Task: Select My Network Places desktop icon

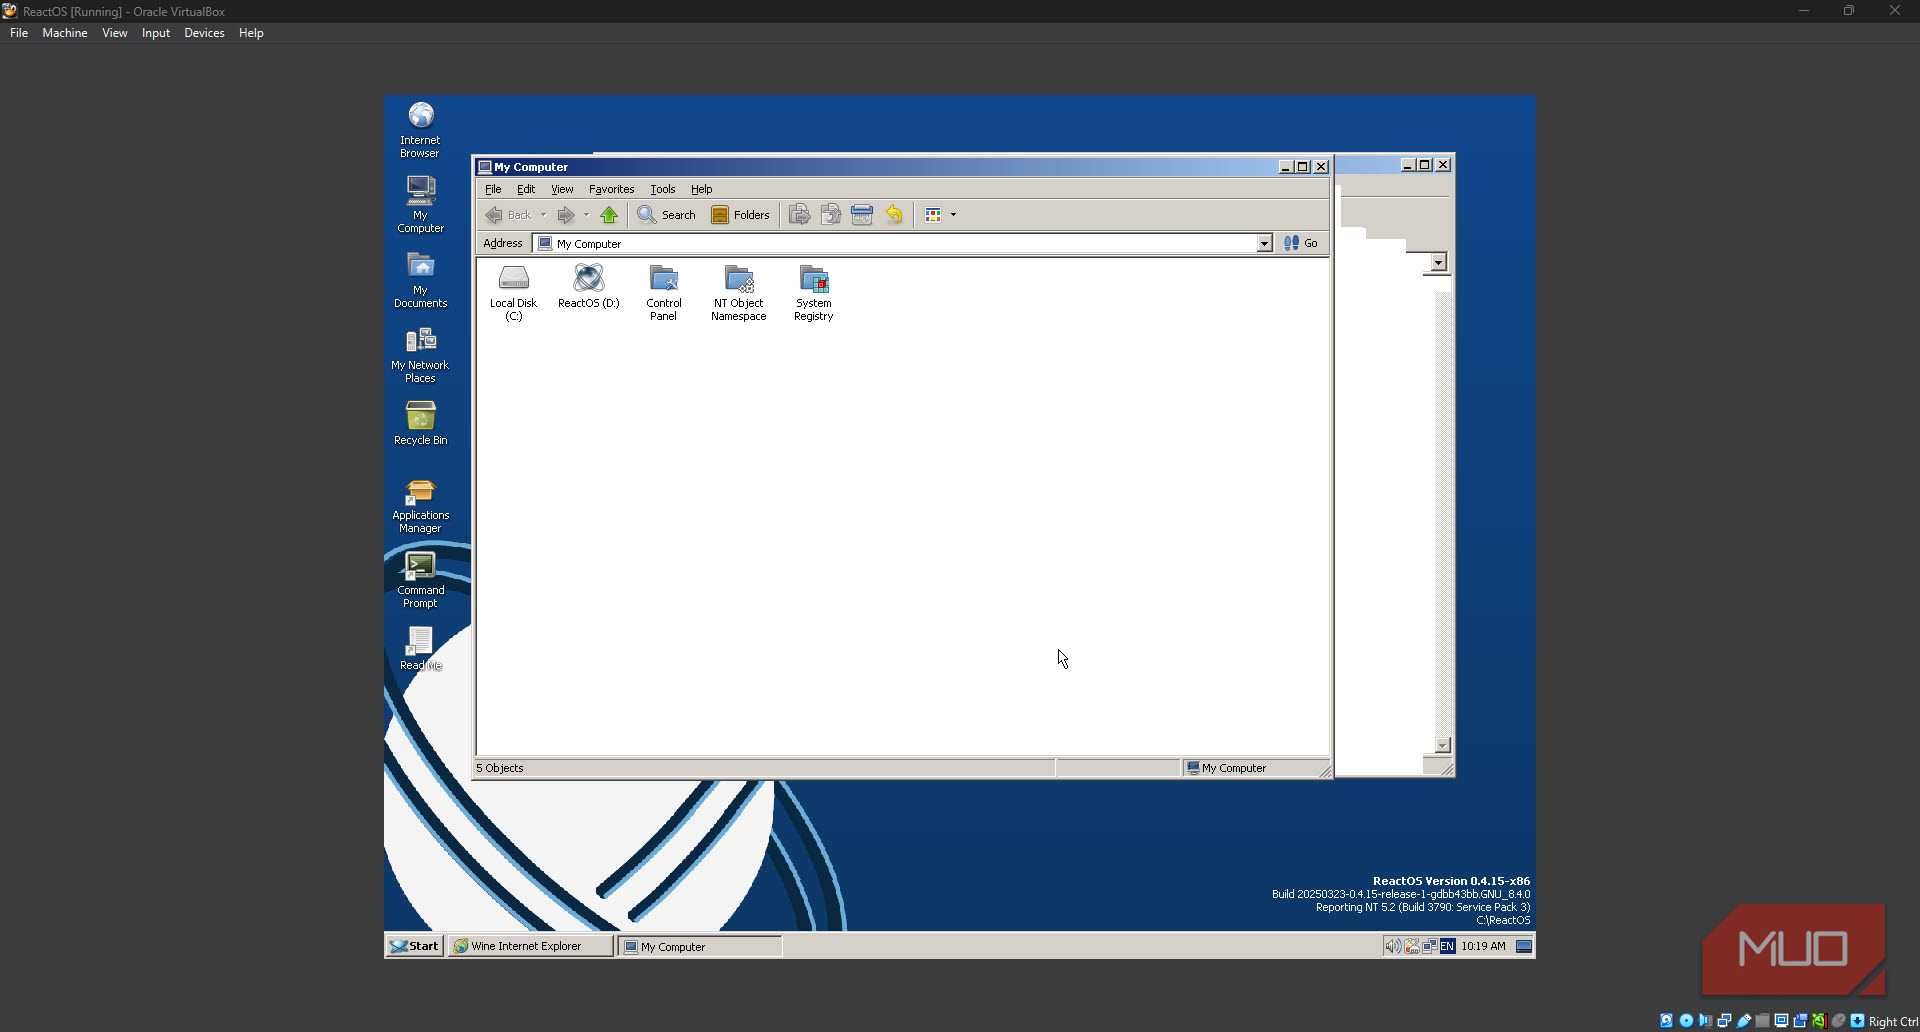Action: pyautogui.click(x=420, y=355)
